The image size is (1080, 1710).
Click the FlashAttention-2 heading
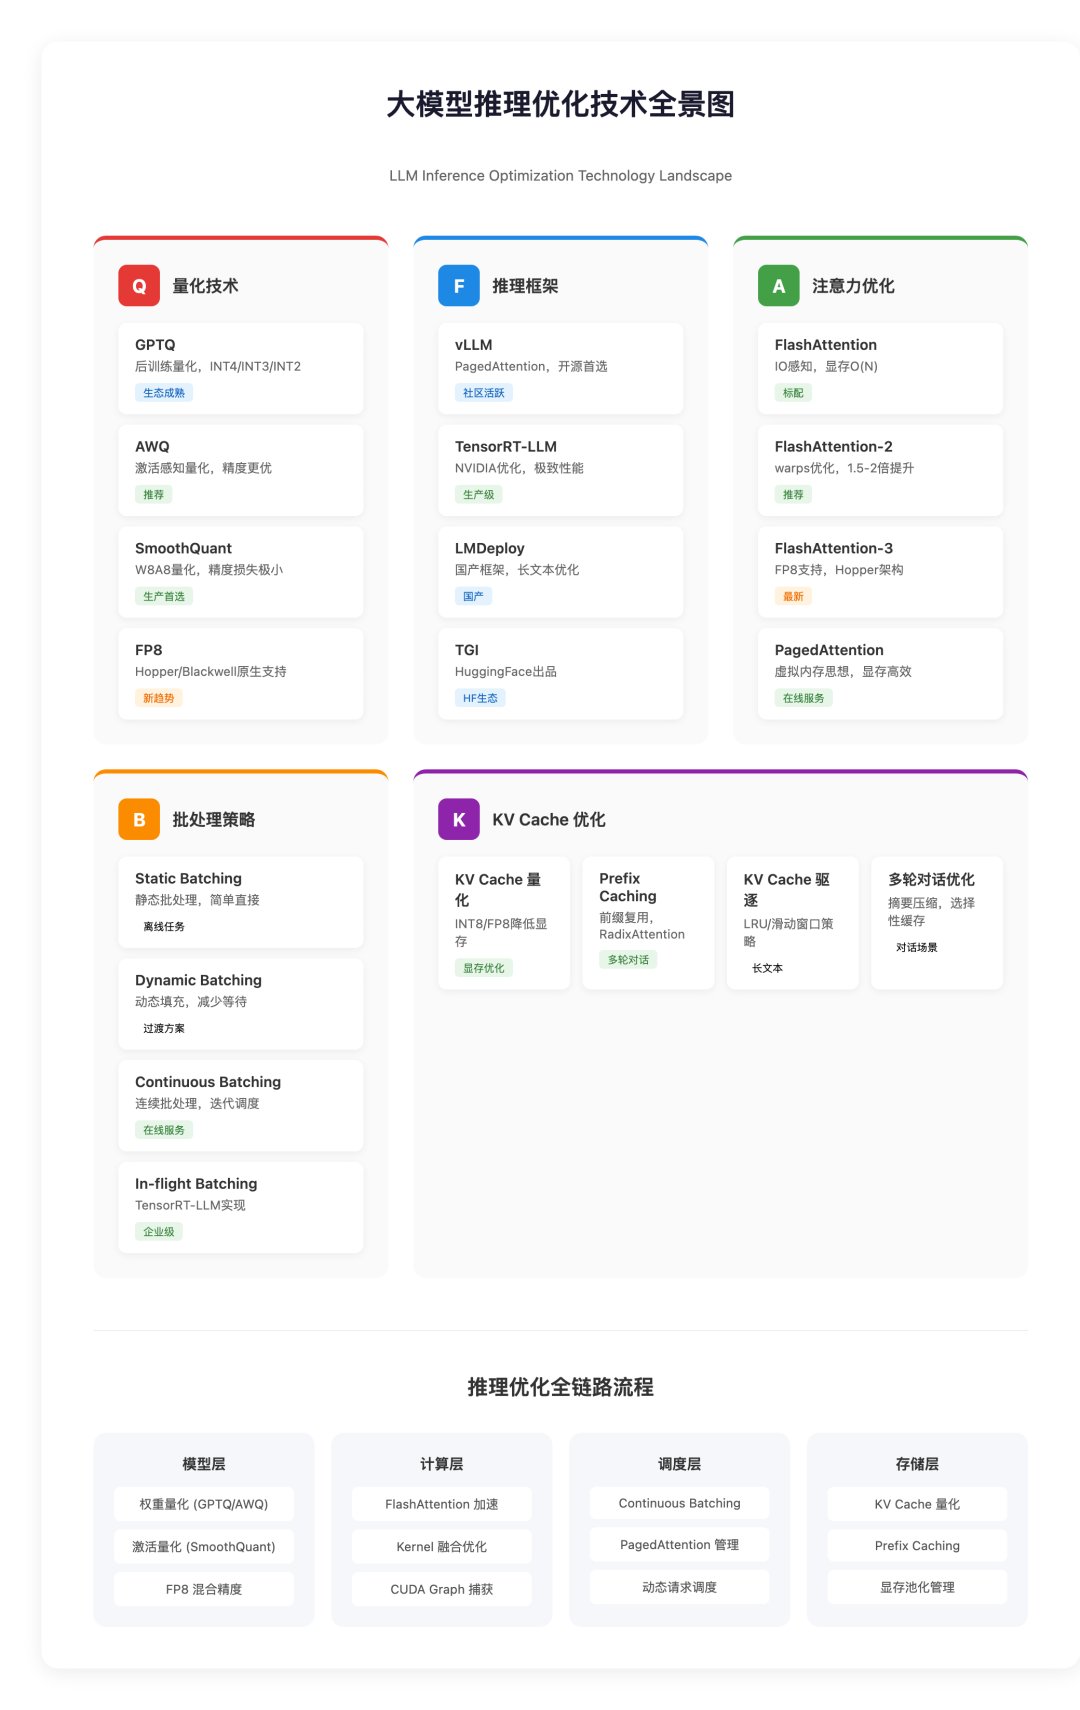(x=833, y=447)
